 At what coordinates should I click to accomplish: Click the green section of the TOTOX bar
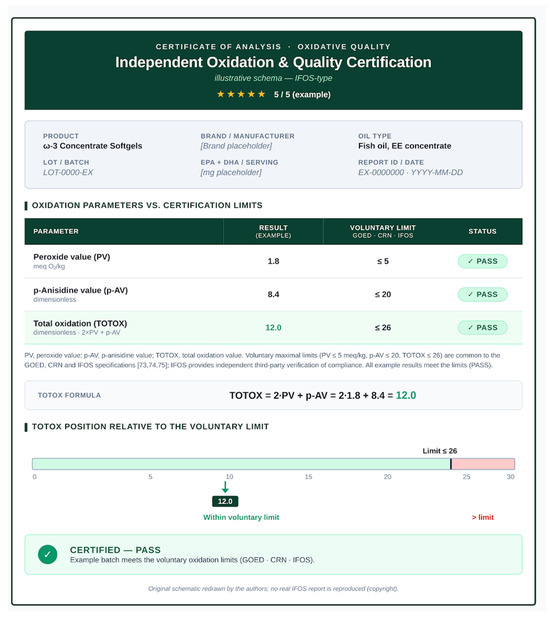[x=241, y=464]
